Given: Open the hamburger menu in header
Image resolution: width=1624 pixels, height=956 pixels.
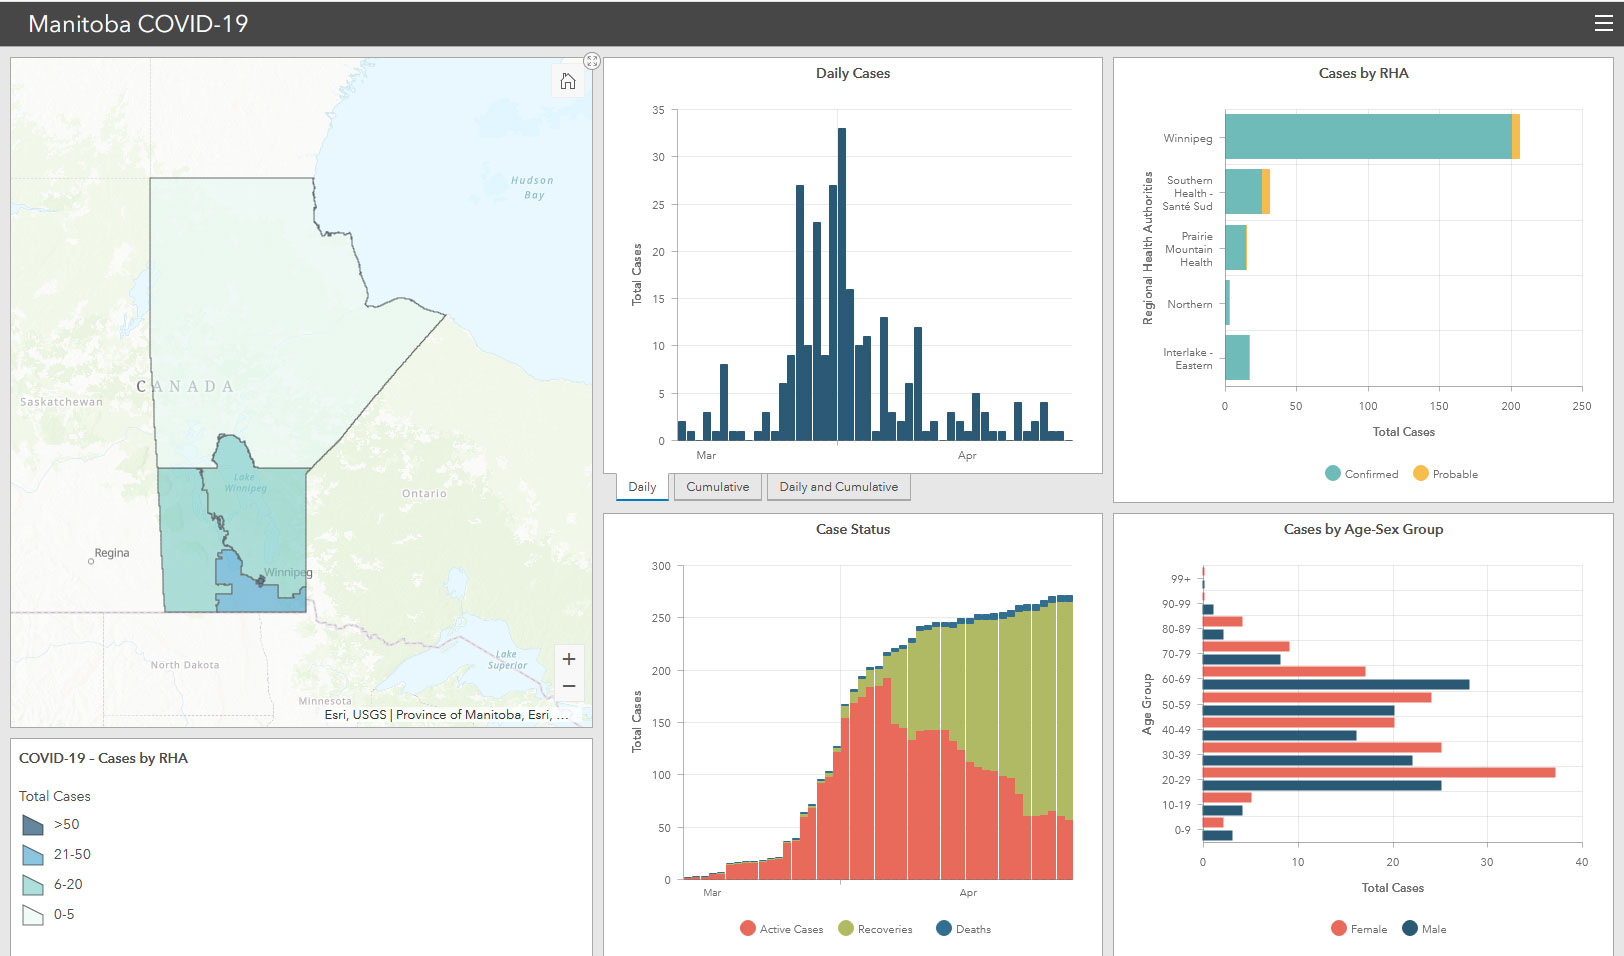Looking at the screenshot, I should click(1603, 23).
